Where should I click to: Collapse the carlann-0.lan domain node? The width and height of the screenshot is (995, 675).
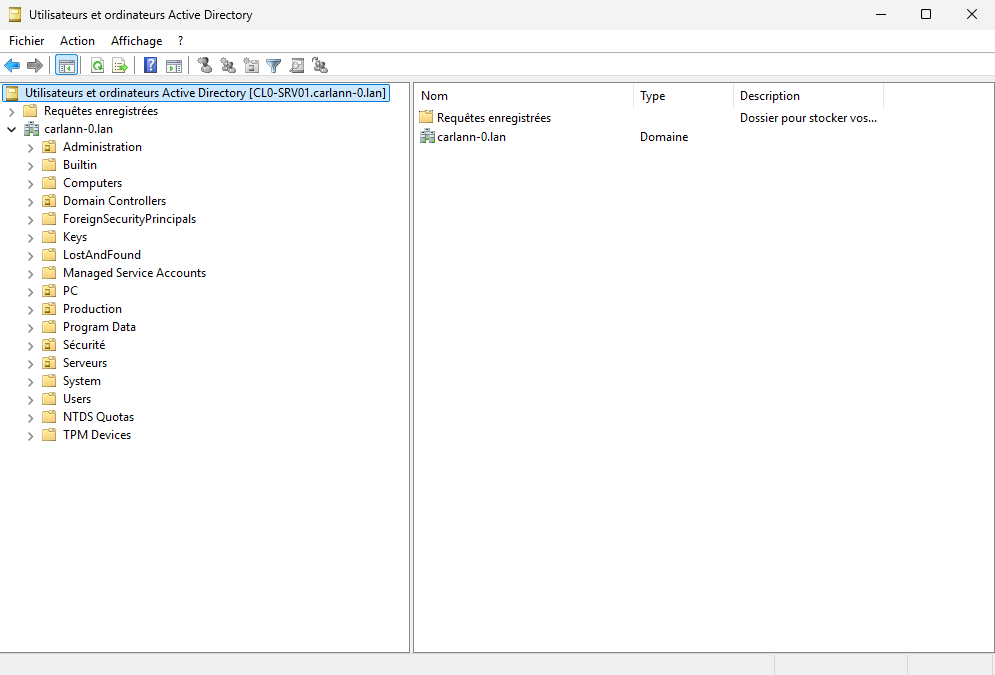click(x=11, y=129)
